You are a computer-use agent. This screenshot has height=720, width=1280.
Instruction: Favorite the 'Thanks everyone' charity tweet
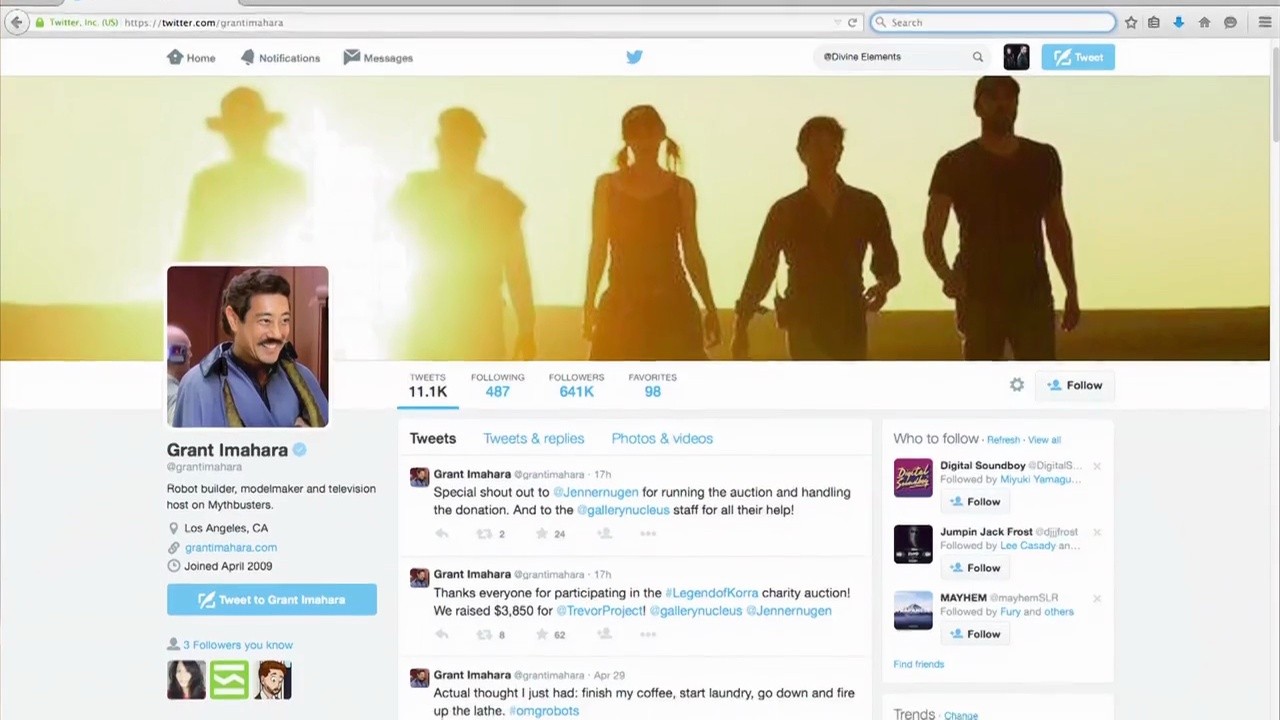(x=542, y=634)
